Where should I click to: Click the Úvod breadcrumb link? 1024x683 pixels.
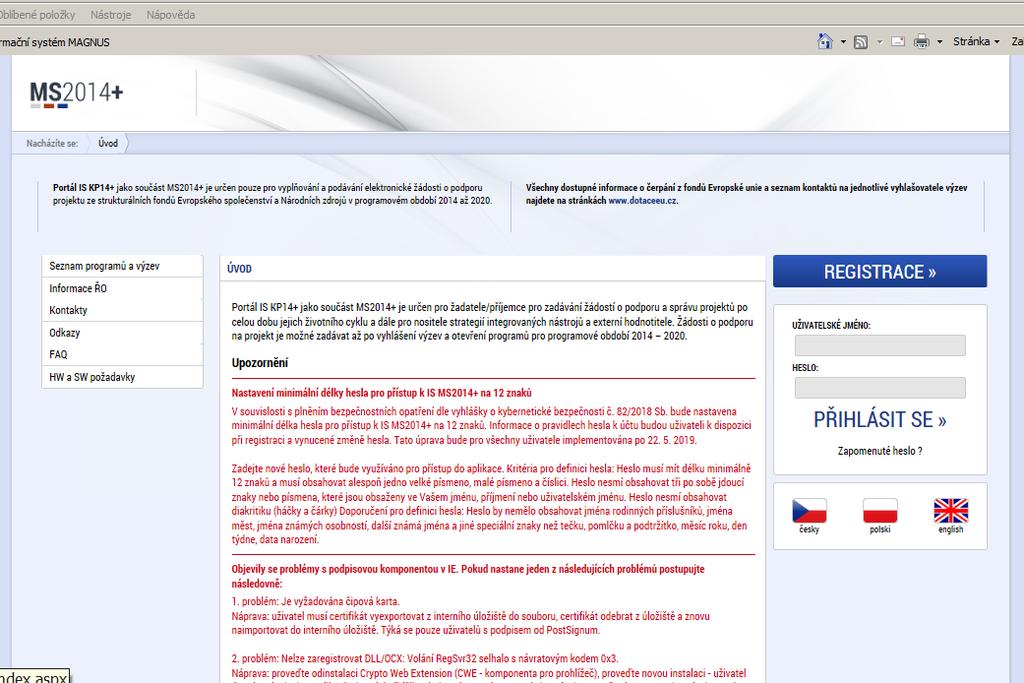108,143
